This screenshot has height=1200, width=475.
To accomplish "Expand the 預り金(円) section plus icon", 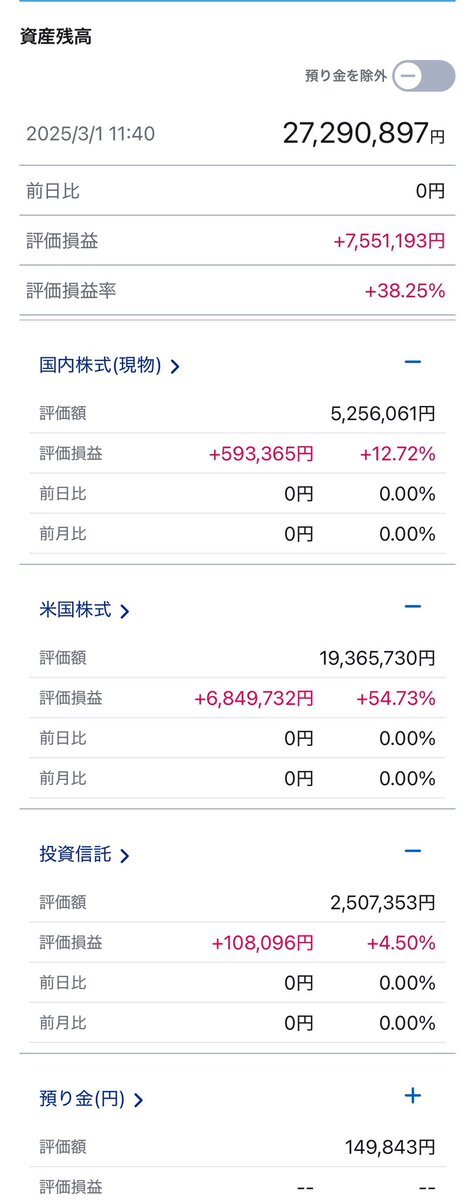I will coord(413,1096).
